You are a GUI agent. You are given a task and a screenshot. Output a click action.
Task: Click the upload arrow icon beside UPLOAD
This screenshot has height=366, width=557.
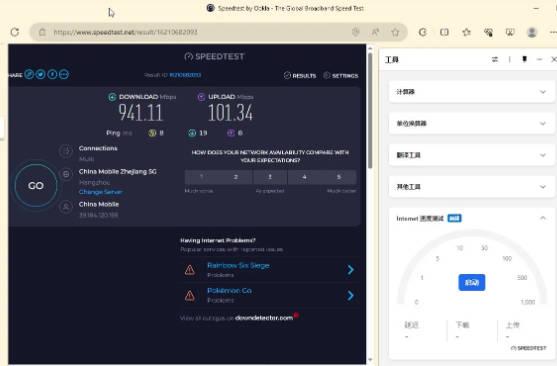(201, 97)
